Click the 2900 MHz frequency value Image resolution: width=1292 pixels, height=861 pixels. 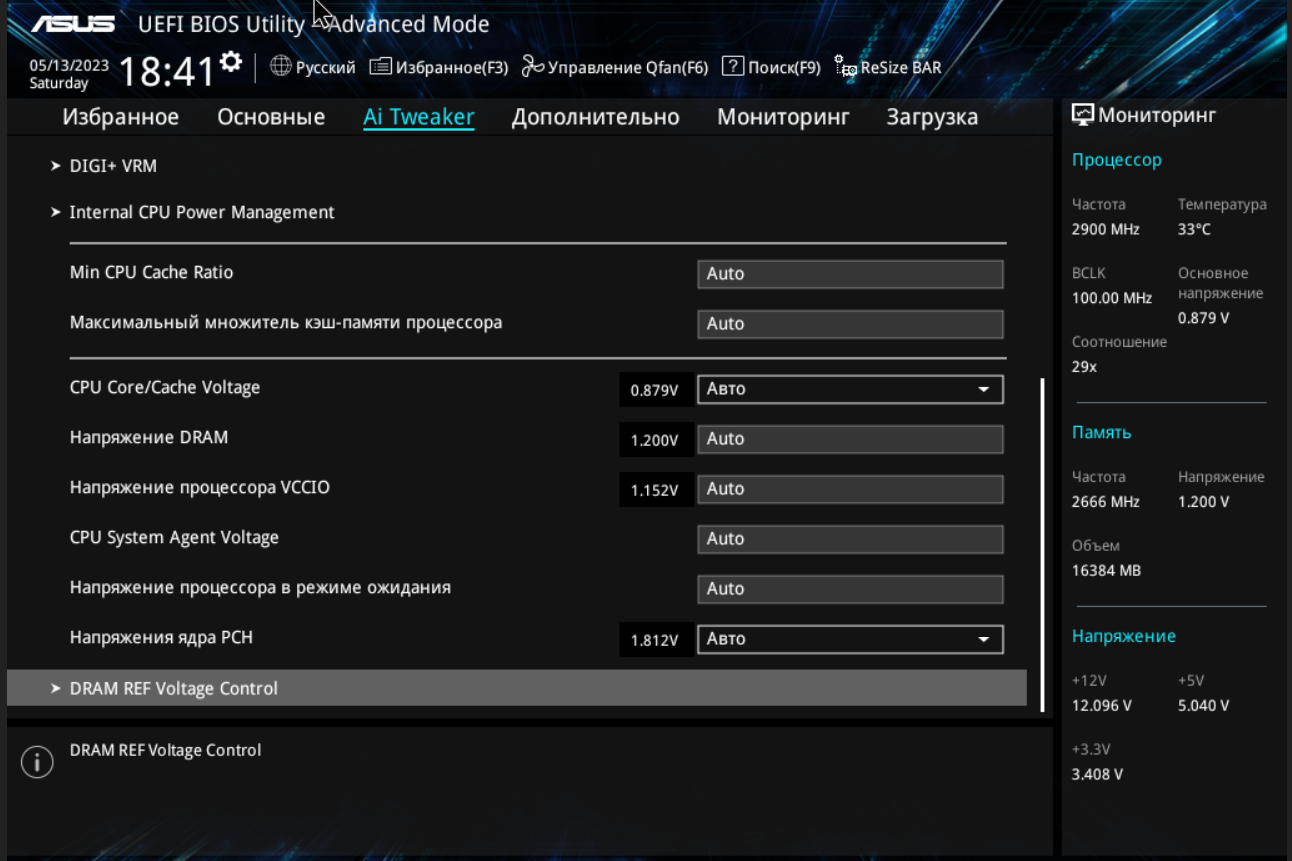point(1106,229)
